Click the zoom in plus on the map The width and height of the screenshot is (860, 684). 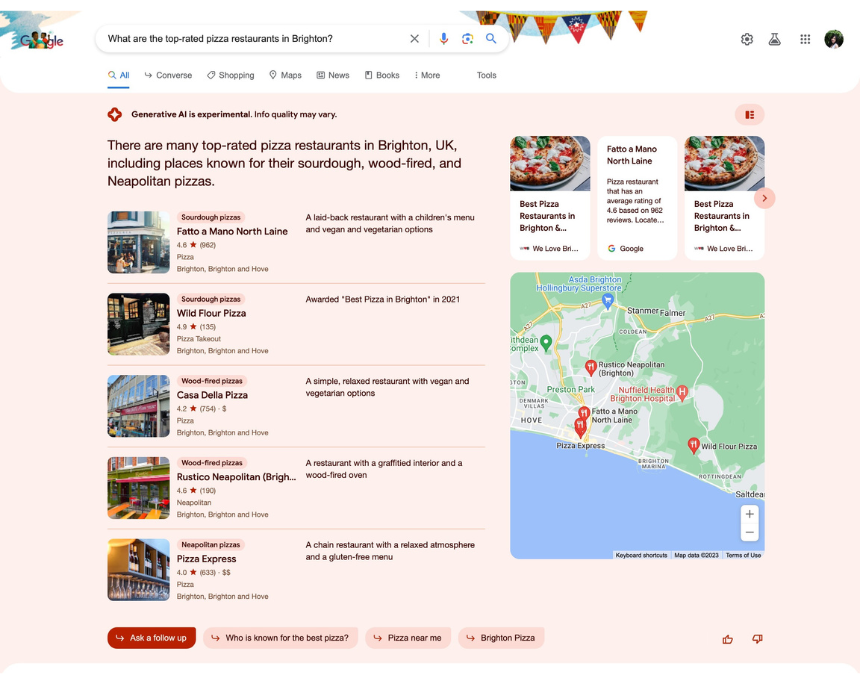coord(749,512)
